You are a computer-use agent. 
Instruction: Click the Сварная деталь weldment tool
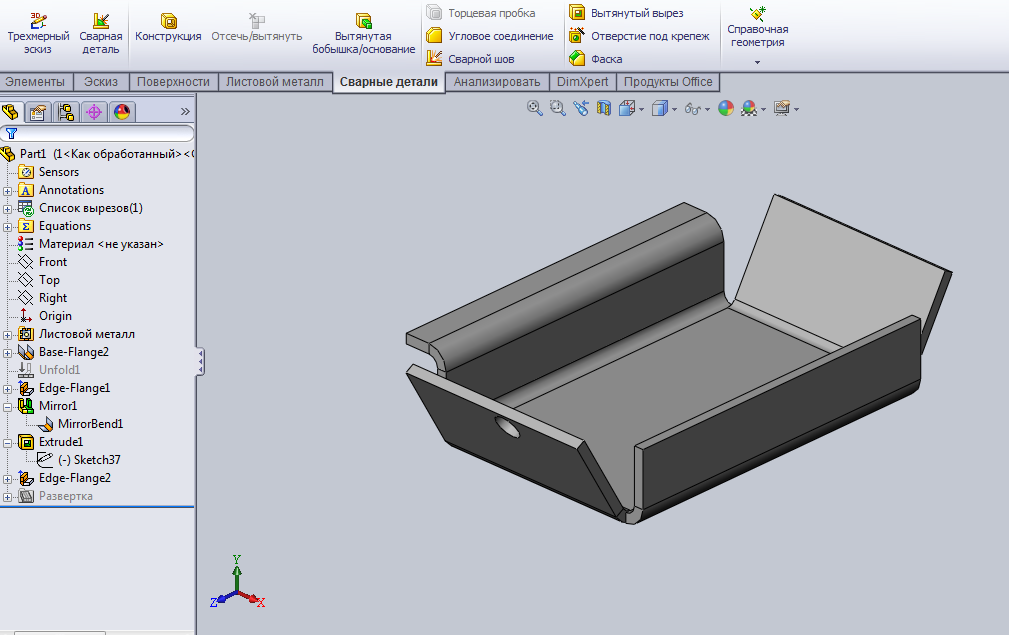(x=100, y=33)
